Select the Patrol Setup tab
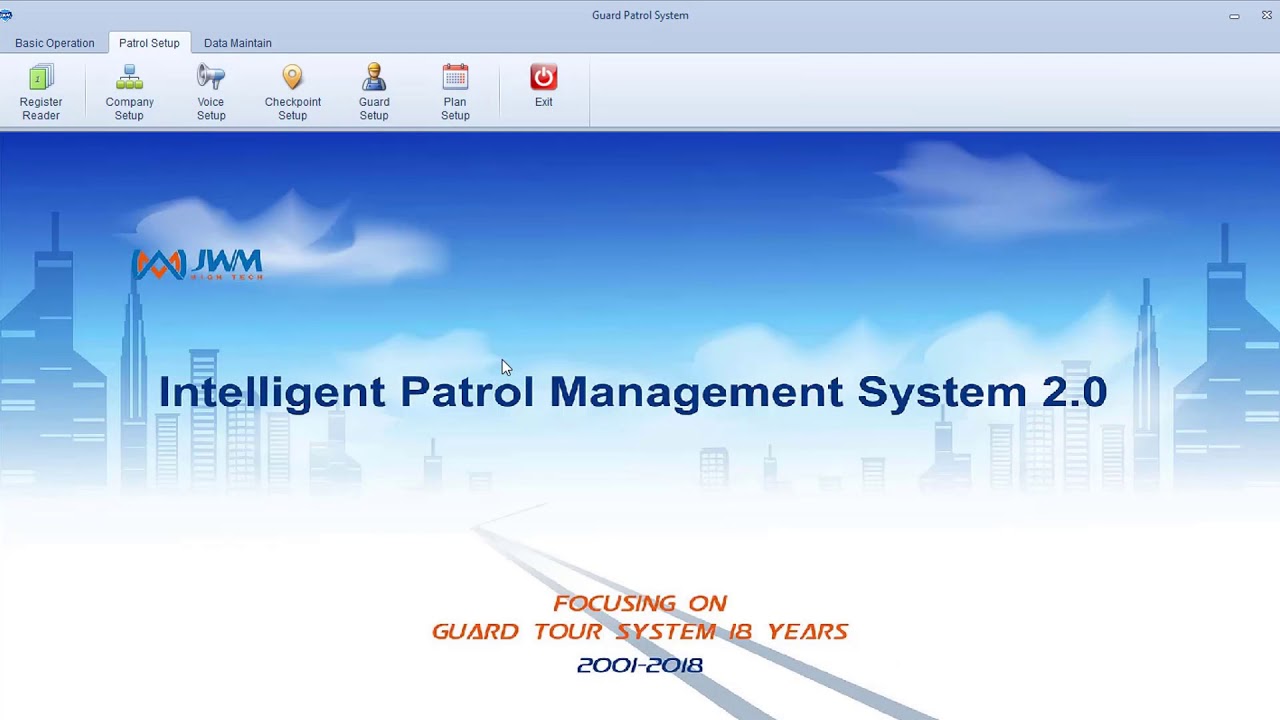Image resolution: width=1280 pixels, height=720 pixels. (x=149, y=43)
